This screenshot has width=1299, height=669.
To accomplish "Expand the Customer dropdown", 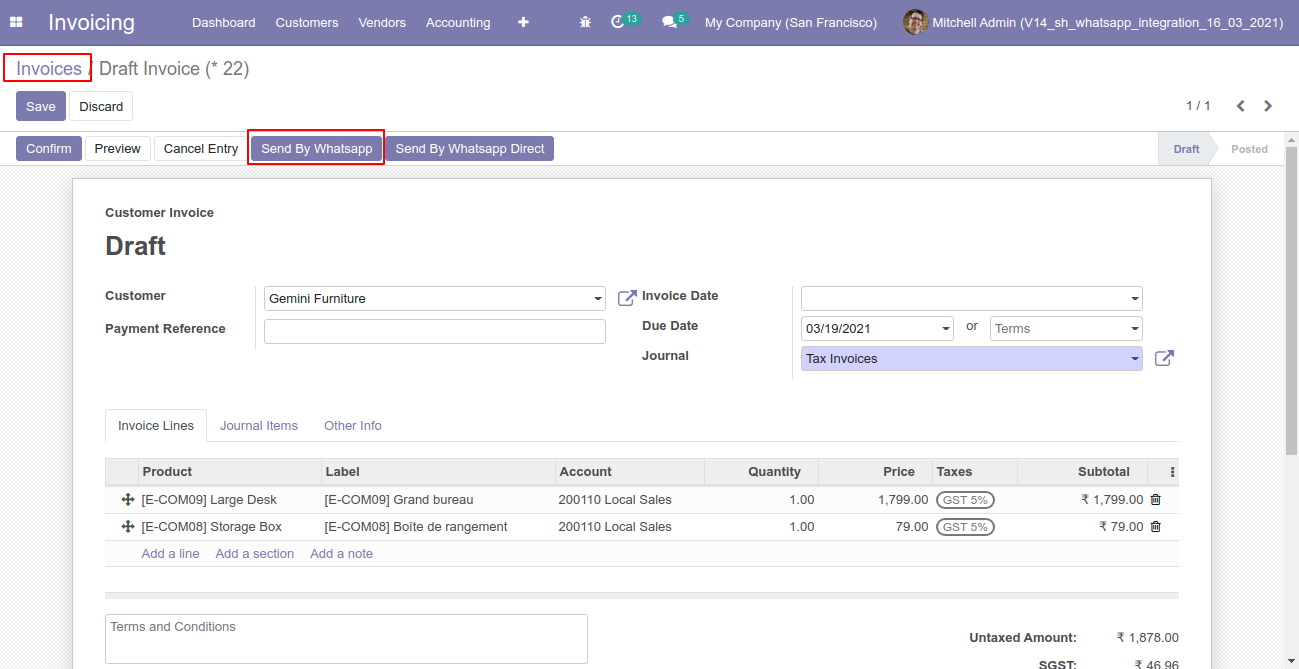I will [598, 299].
